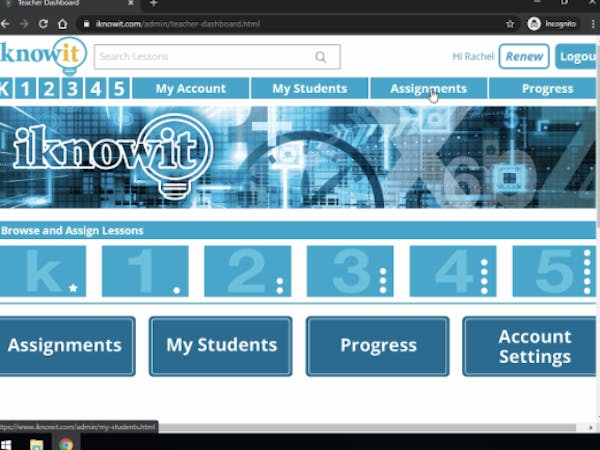Click the Teacher Dashboard browser tab
Image resolution: width=600 pixels, height=450 pixels.
[69, 3]
